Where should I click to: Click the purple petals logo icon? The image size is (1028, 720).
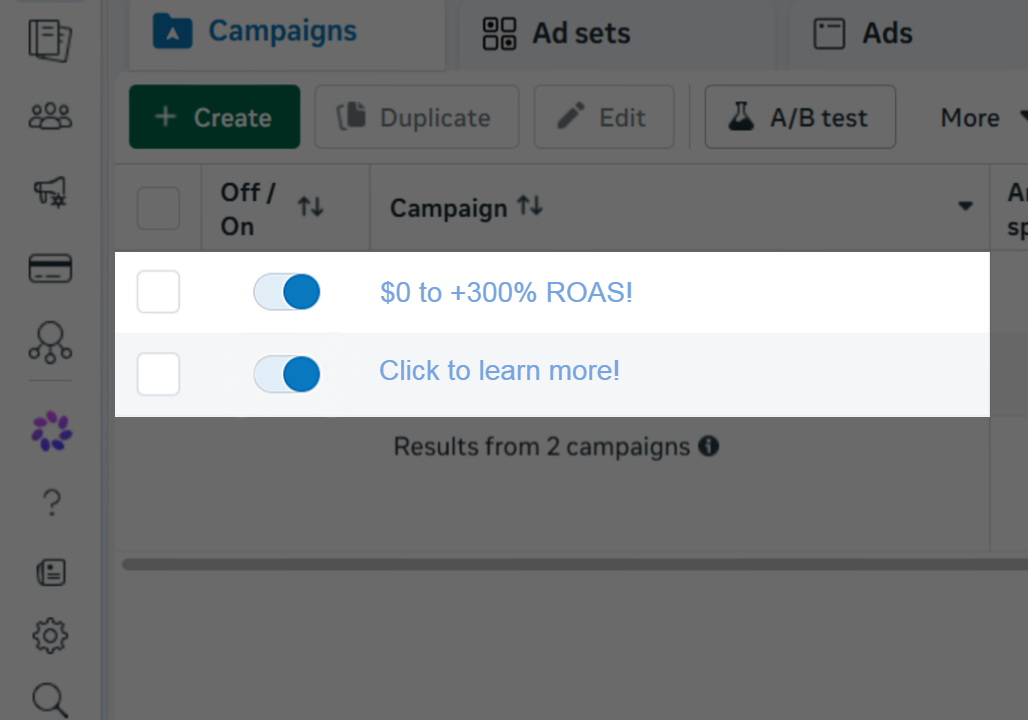coord(52,431)
